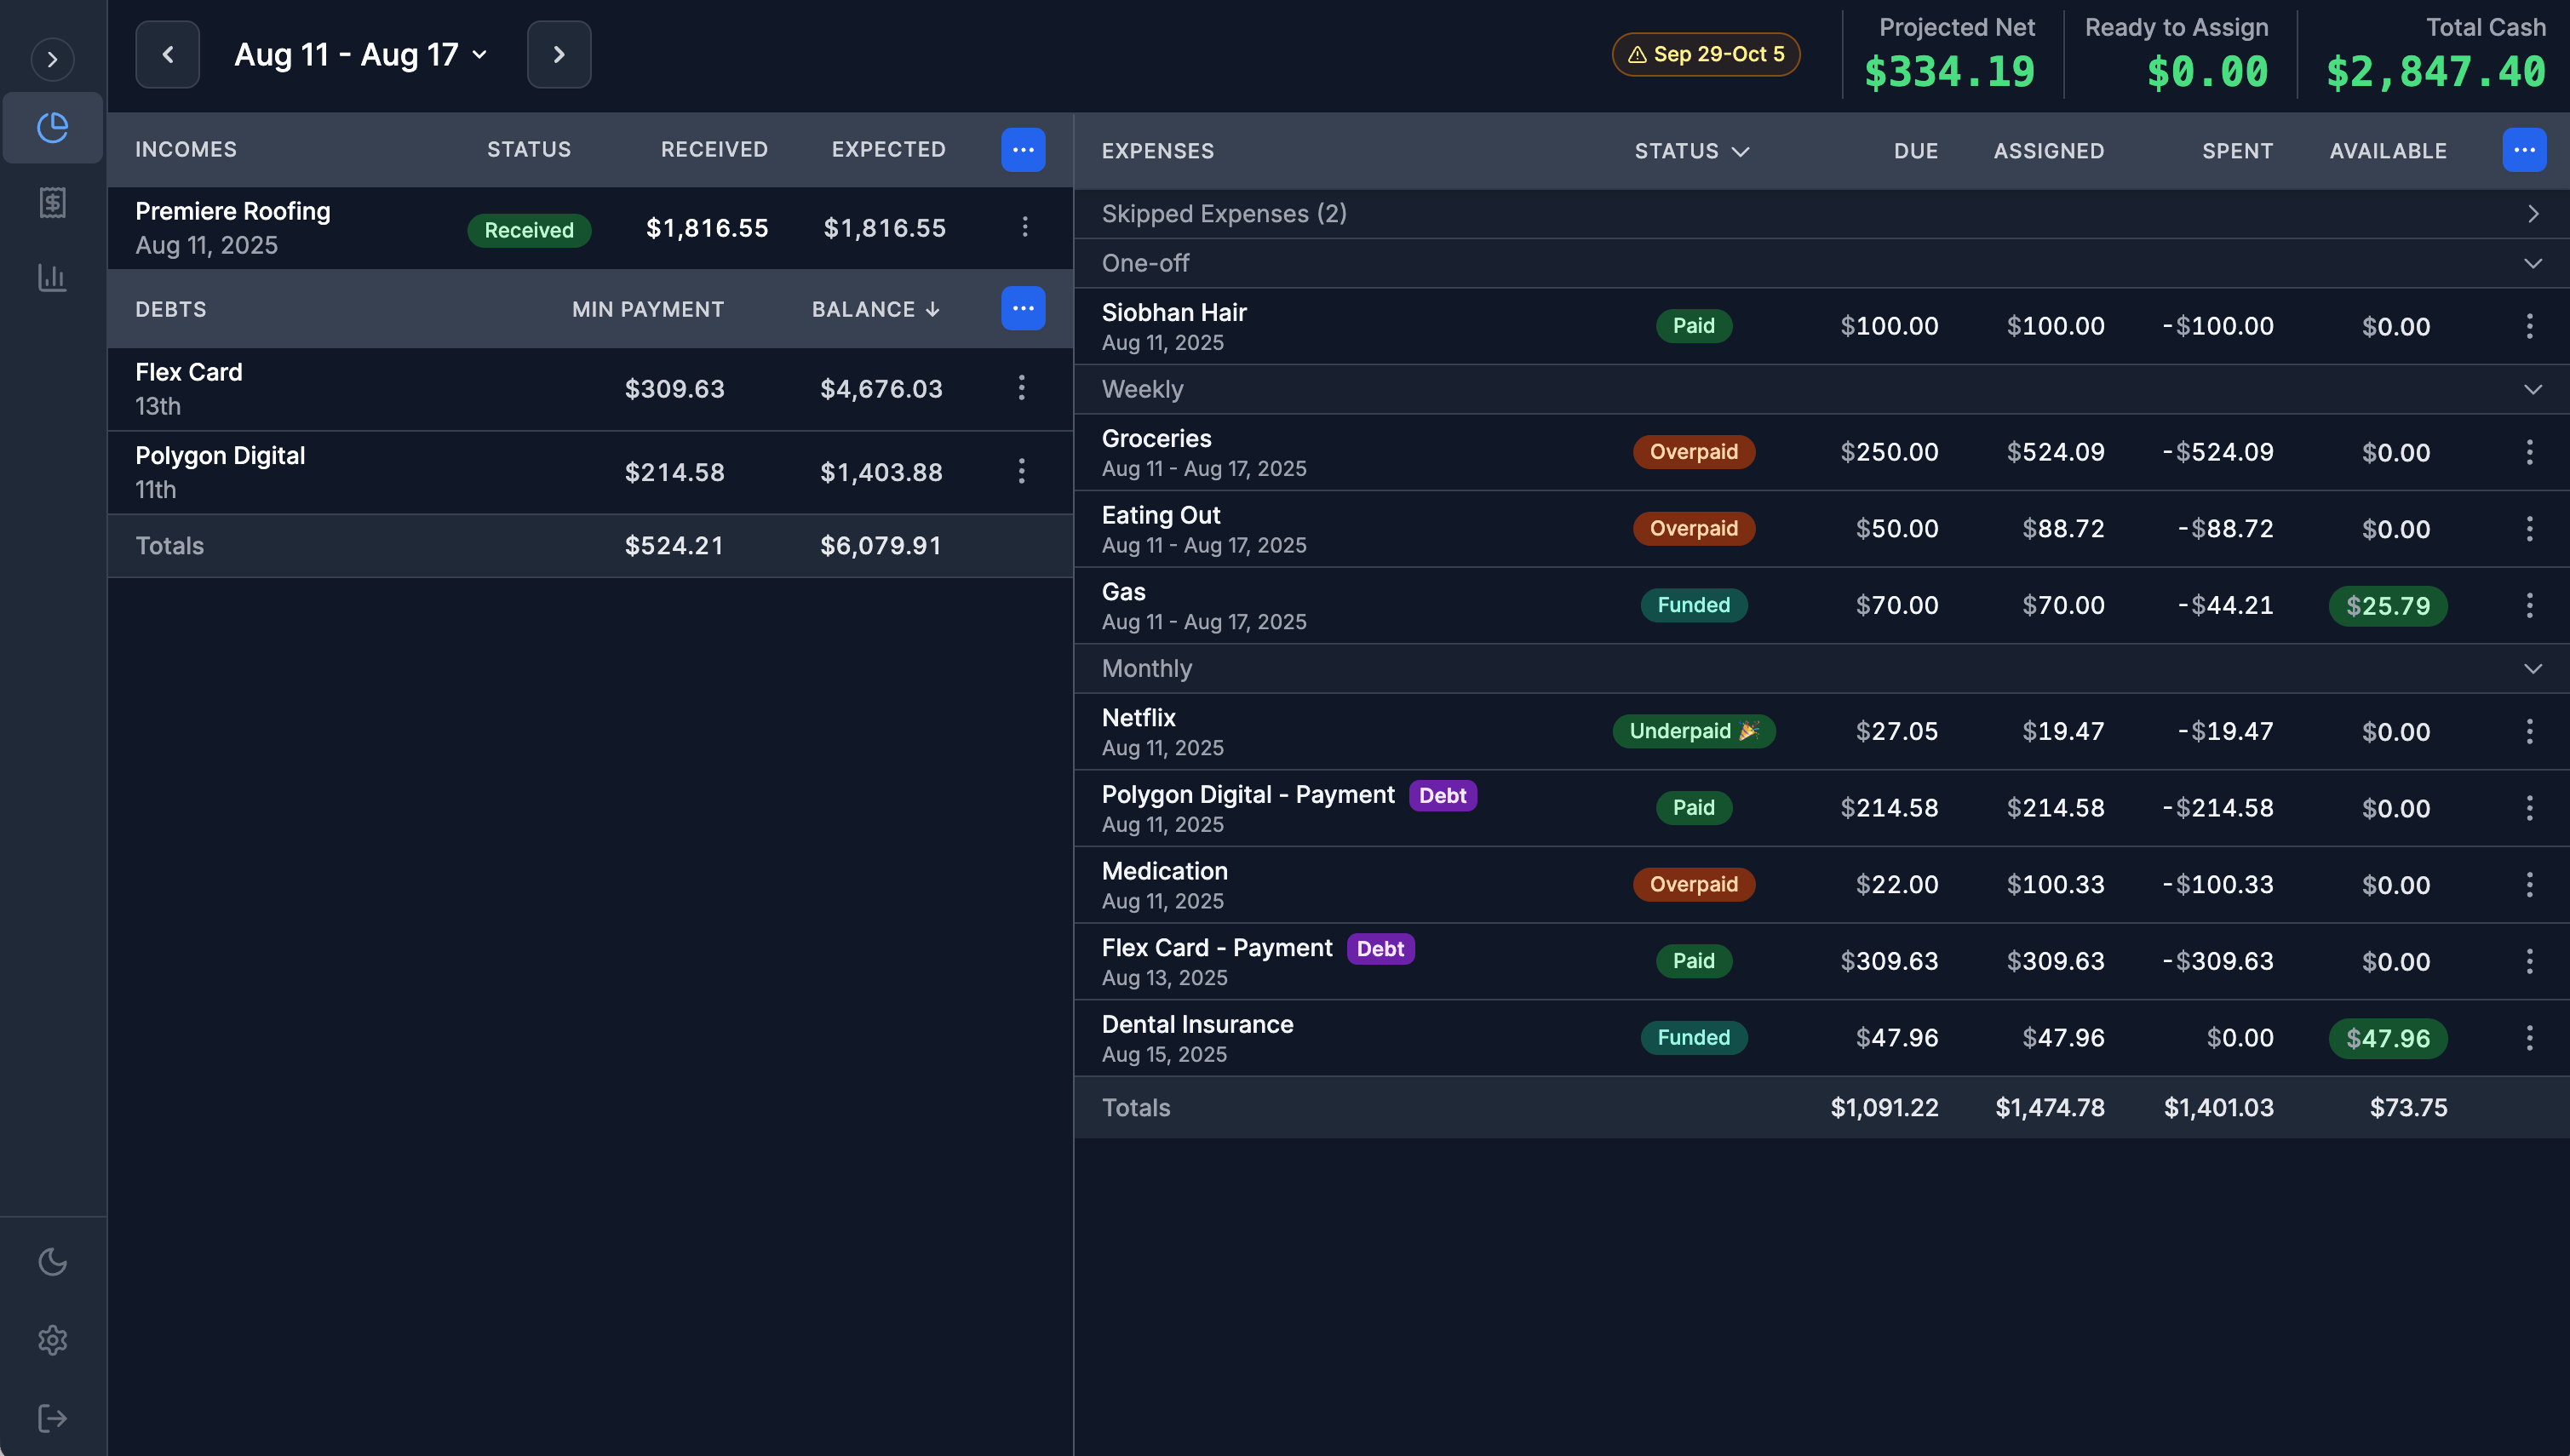
Task: Click the Funded badge for Dental Insurance
Action: tap(1693, 1037)
